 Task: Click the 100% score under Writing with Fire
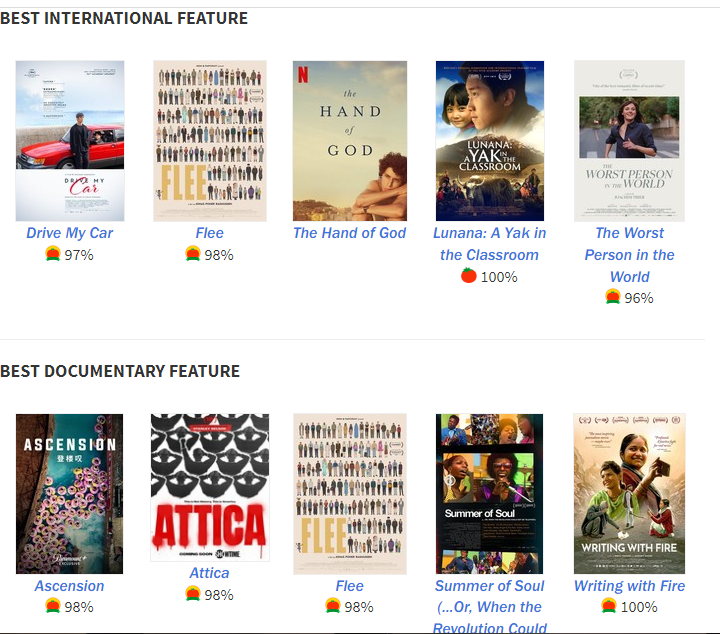coord(639,607)
